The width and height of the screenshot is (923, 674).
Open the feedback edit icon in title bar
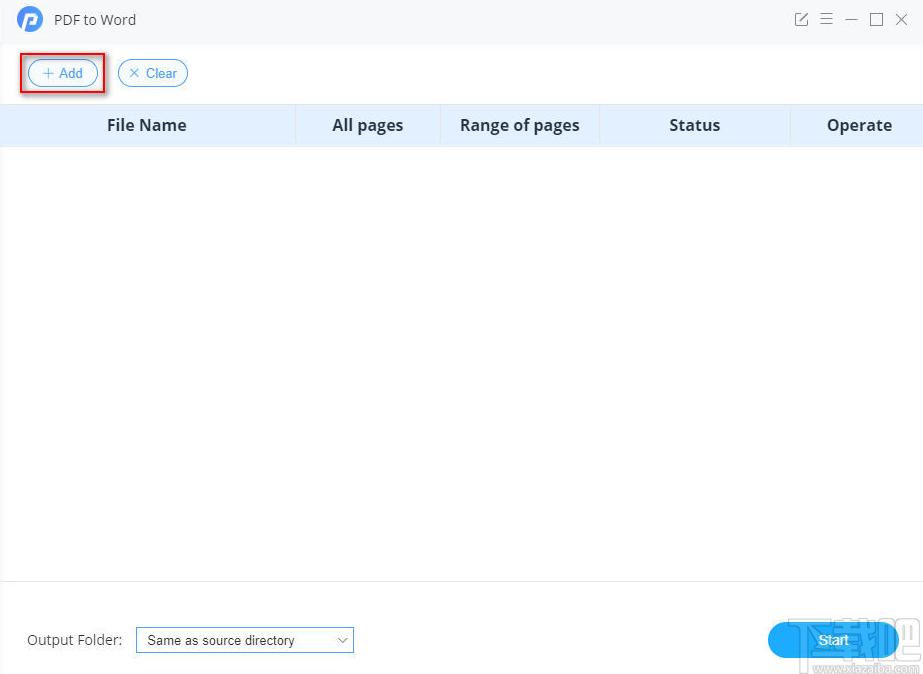point(801,19)
